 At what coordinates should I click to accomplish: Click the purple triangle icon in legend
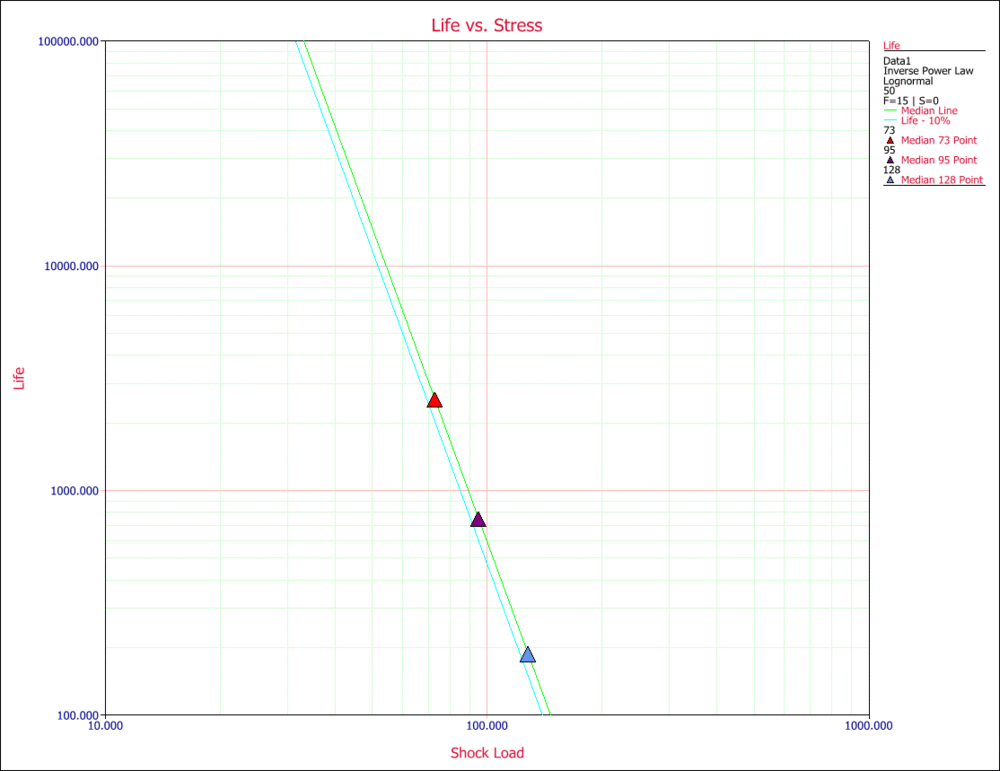point(890,160)
